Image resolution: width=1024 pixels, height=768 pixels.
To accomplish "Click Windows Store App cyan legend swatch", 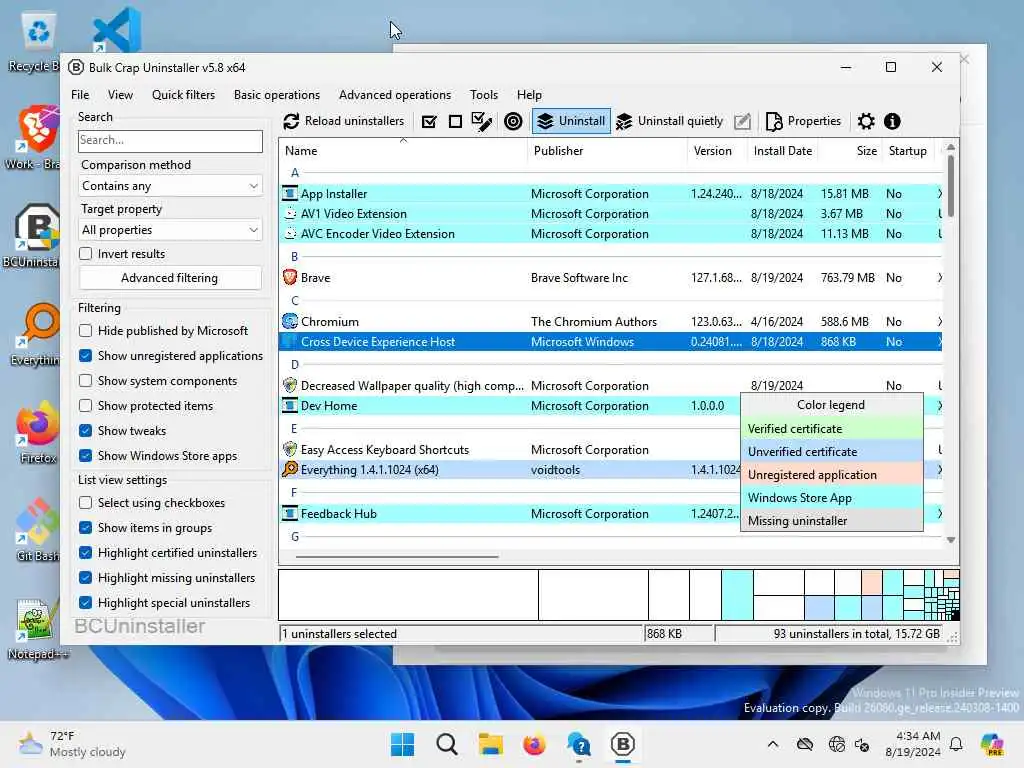I will (831, 498).
